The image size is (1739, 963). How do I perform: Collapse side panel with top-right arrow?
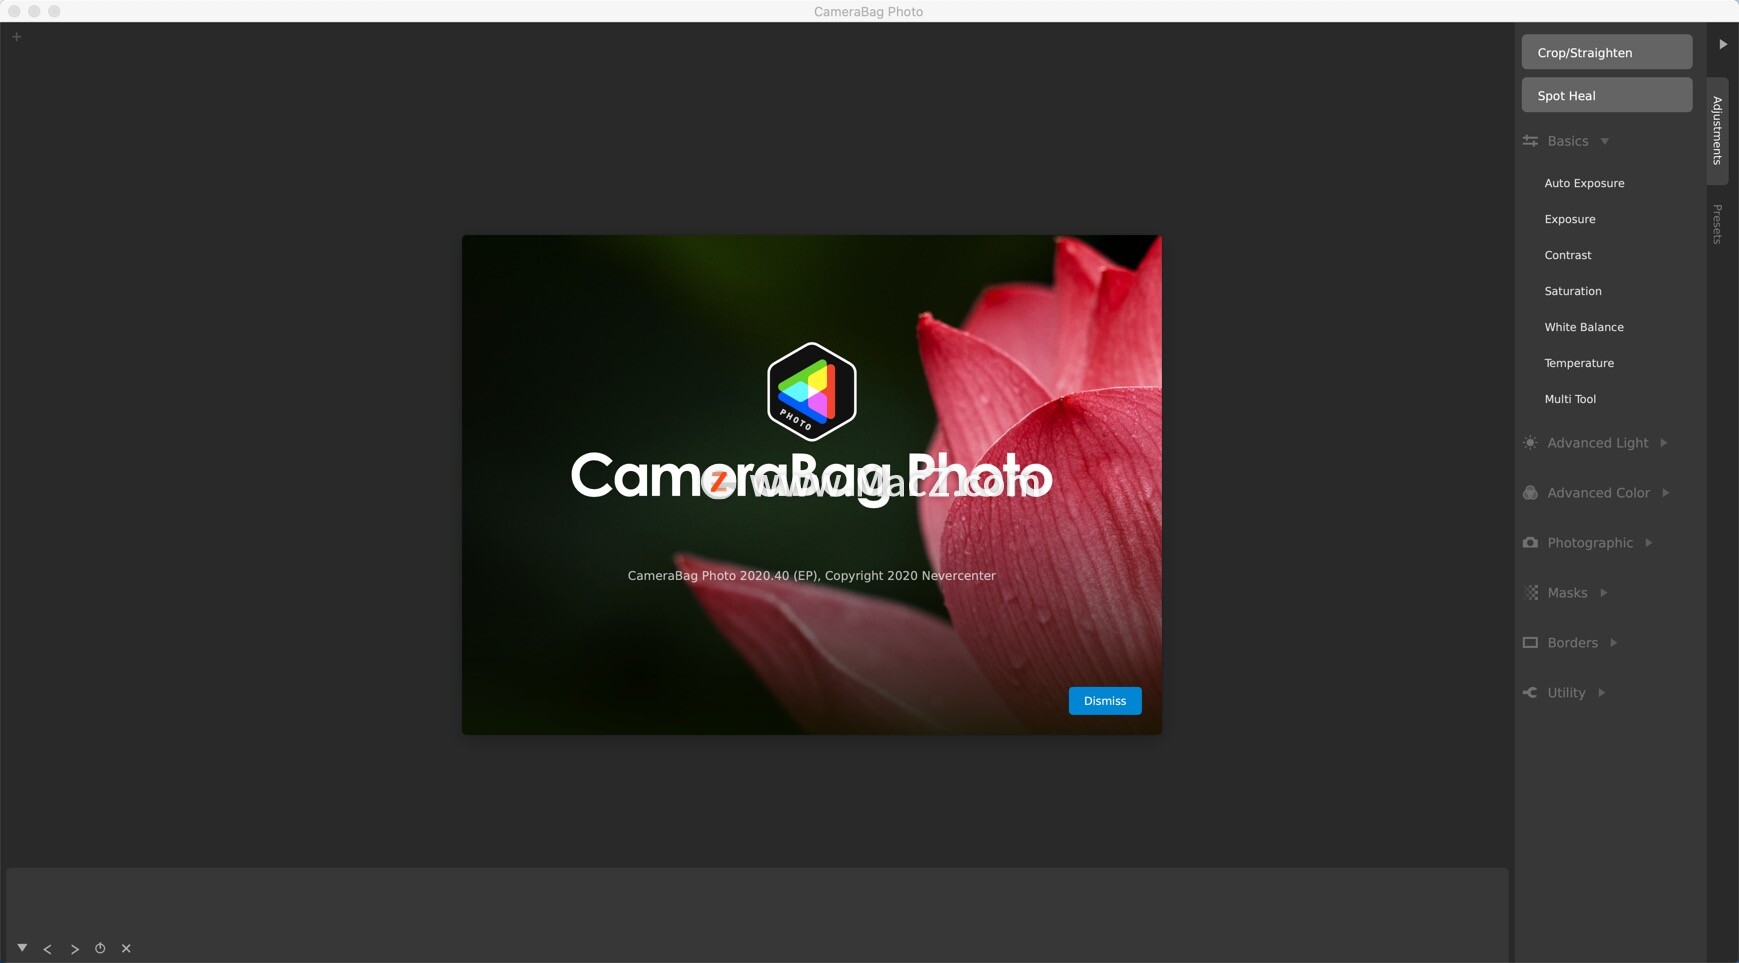(1723, 44)
